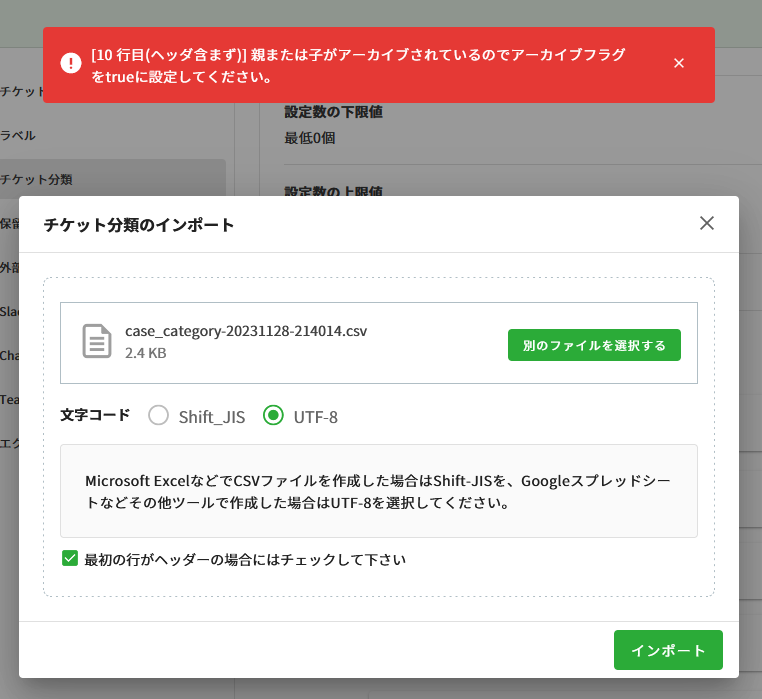Click the 文字コード label
This screenshot has width=762, height=699.
coord(94,414)
